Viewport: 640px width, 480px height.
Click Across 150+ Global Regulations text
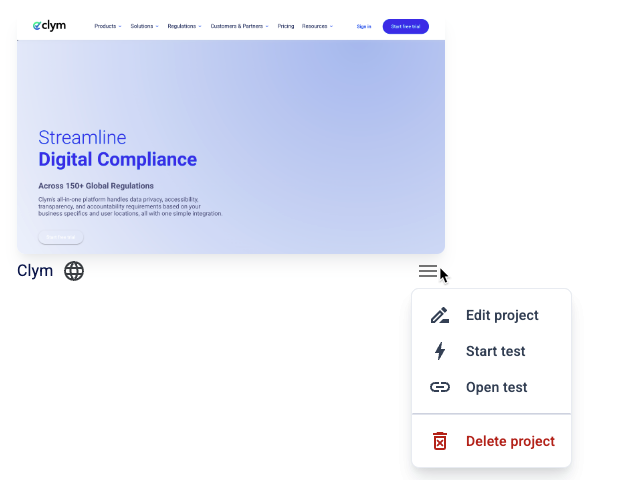[96, 186]
